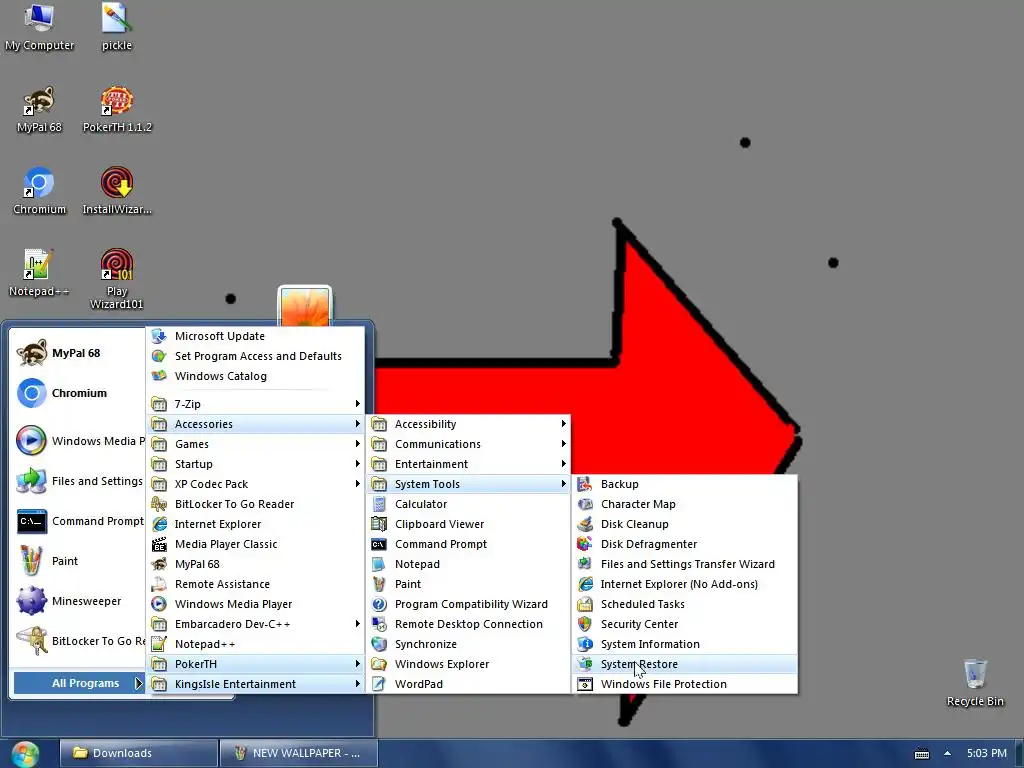1024x768 pixels.
Task: Show hidden tray icons arrow
Action: [x=947, y=753]
